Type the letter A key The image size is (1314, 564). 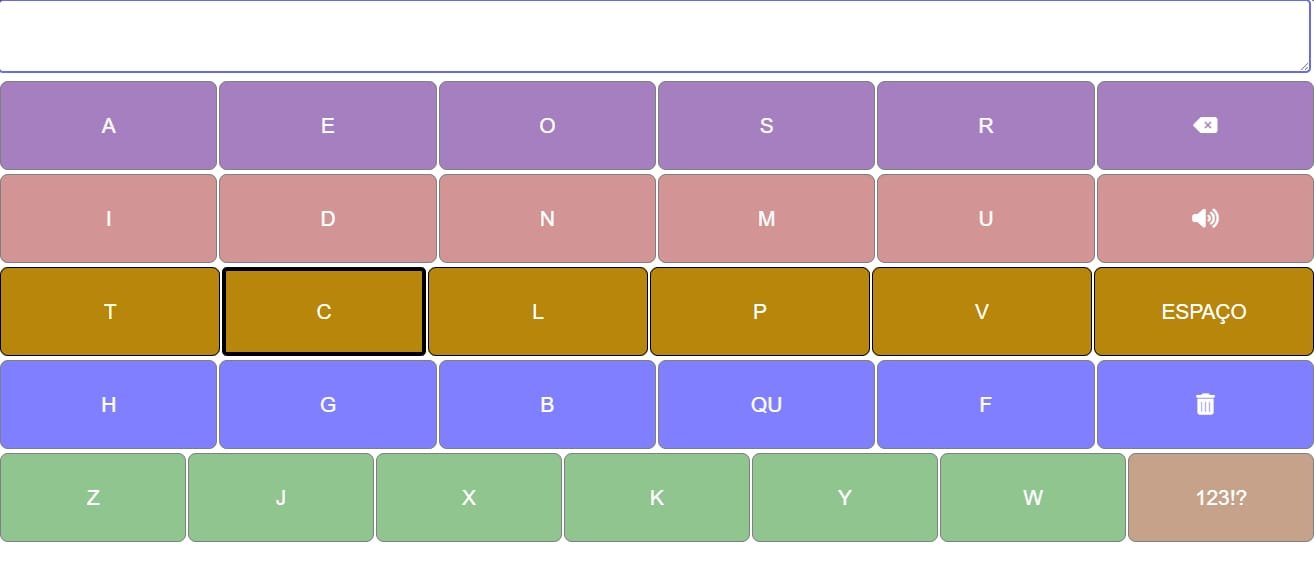coord(108,125)
